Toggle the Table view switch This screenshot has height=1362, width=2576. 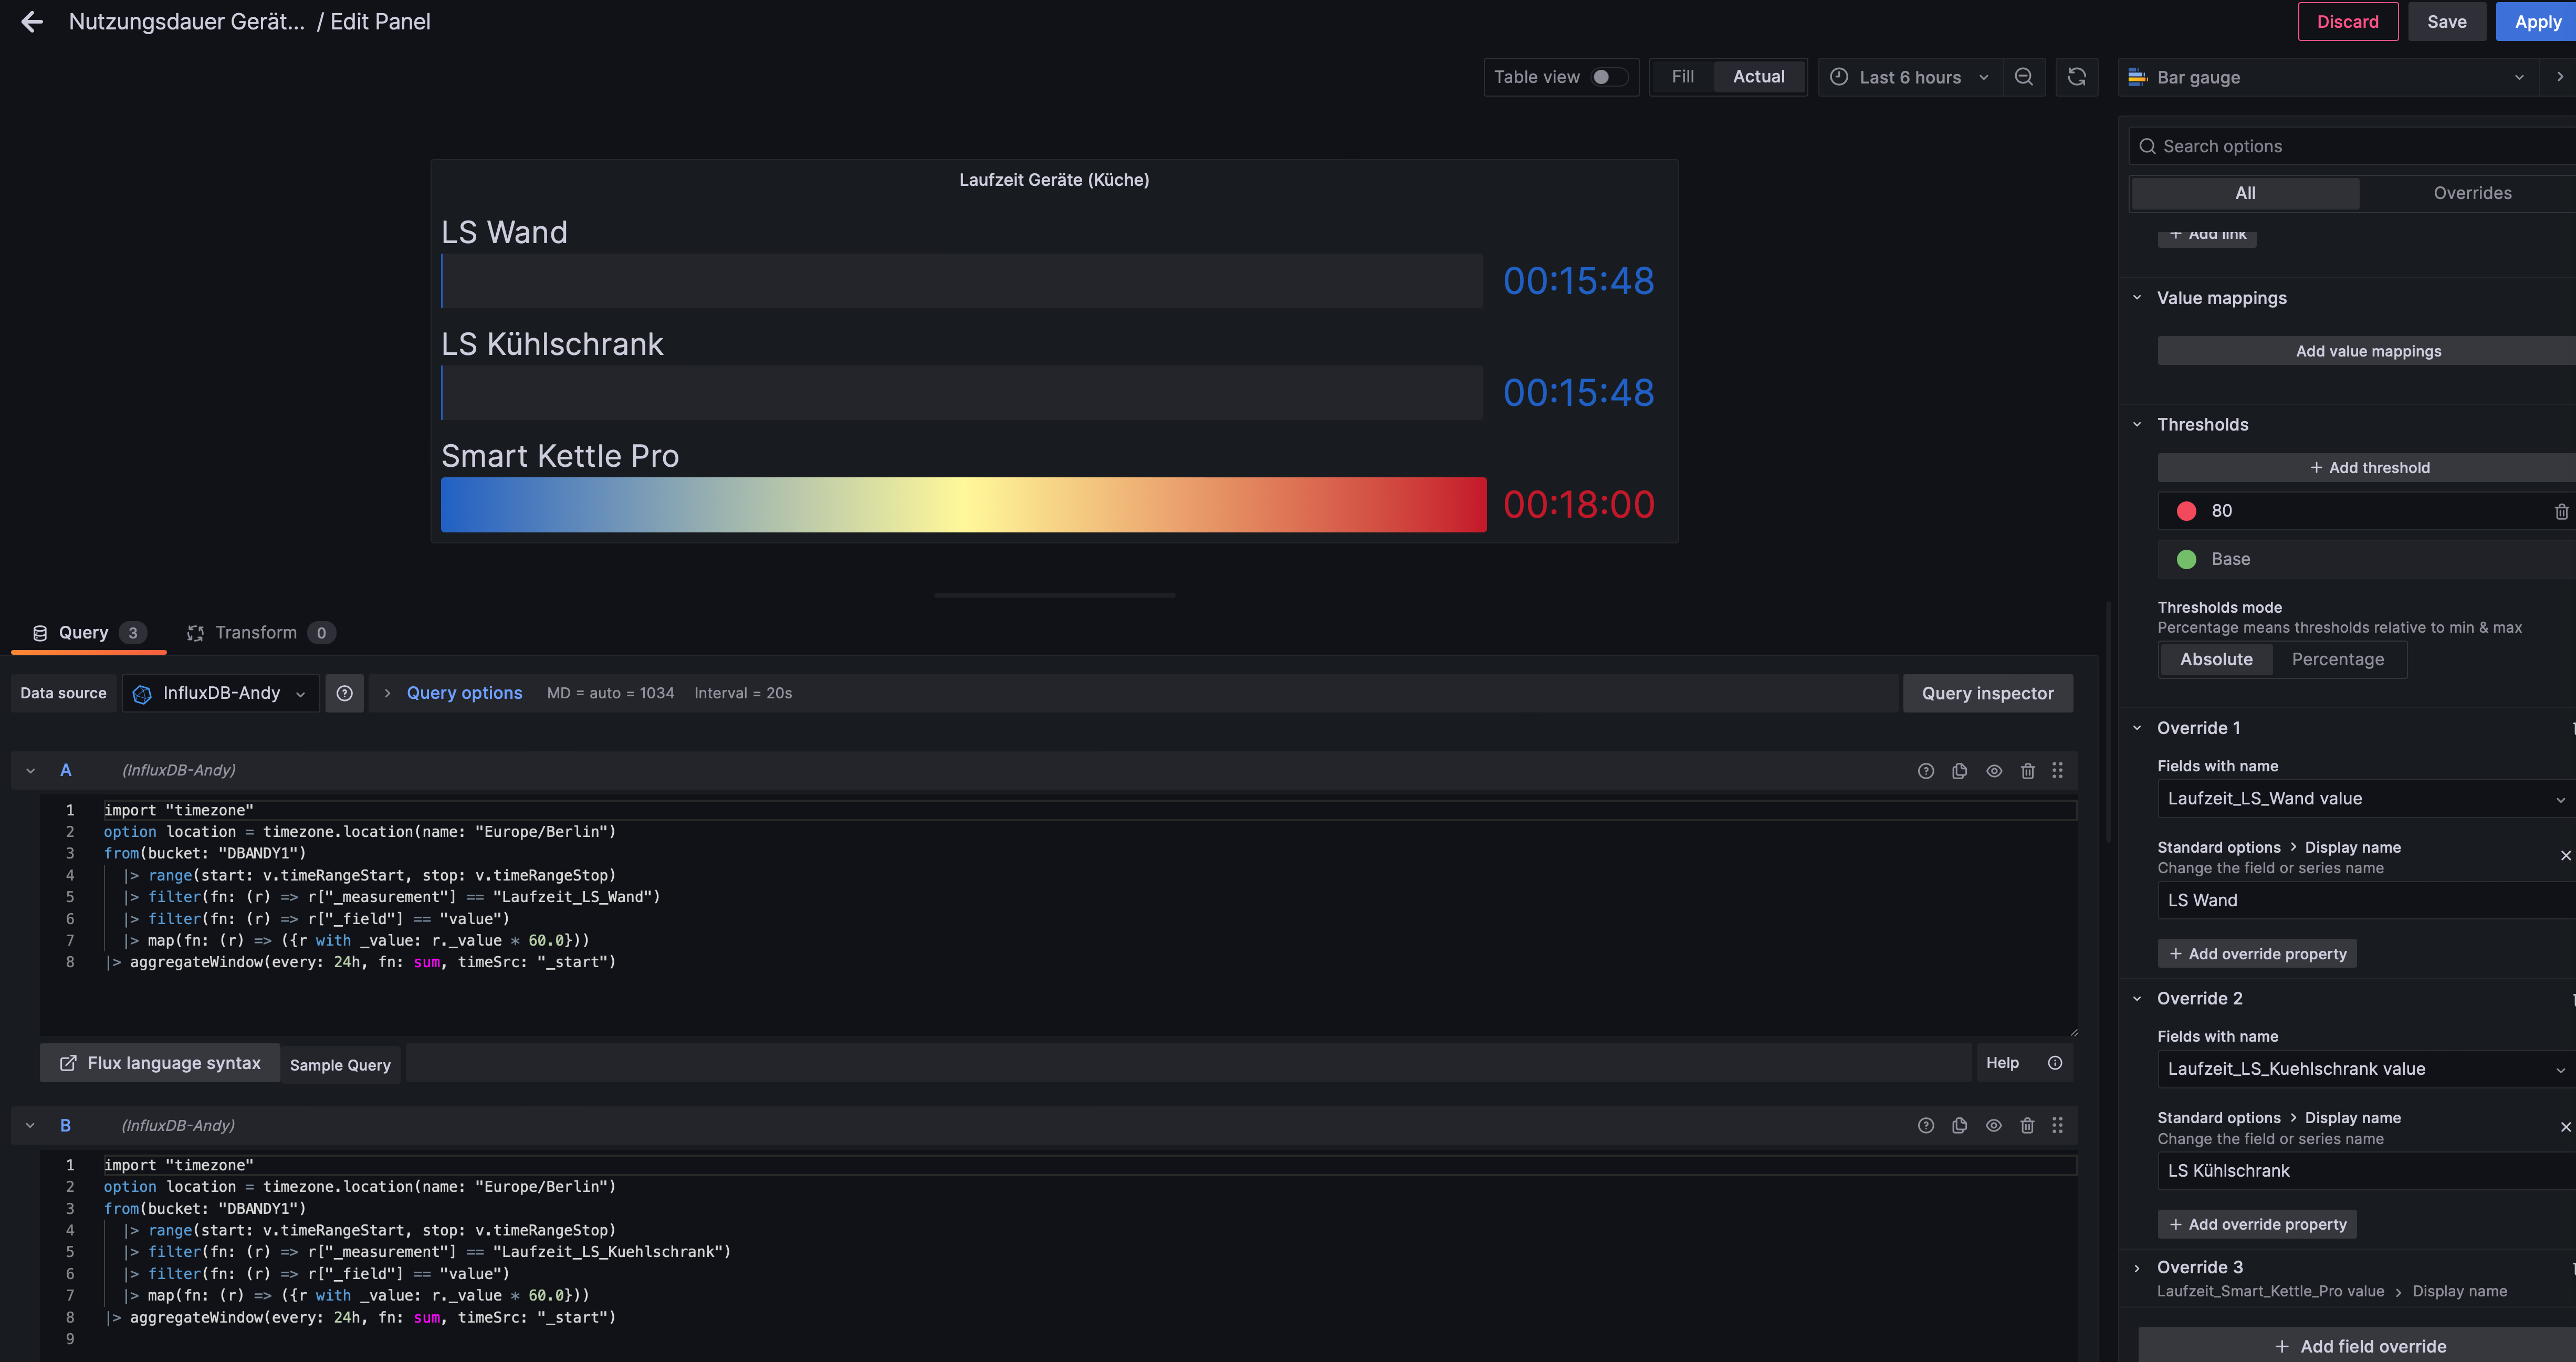pyautogui.click(x=1608, y=77)
